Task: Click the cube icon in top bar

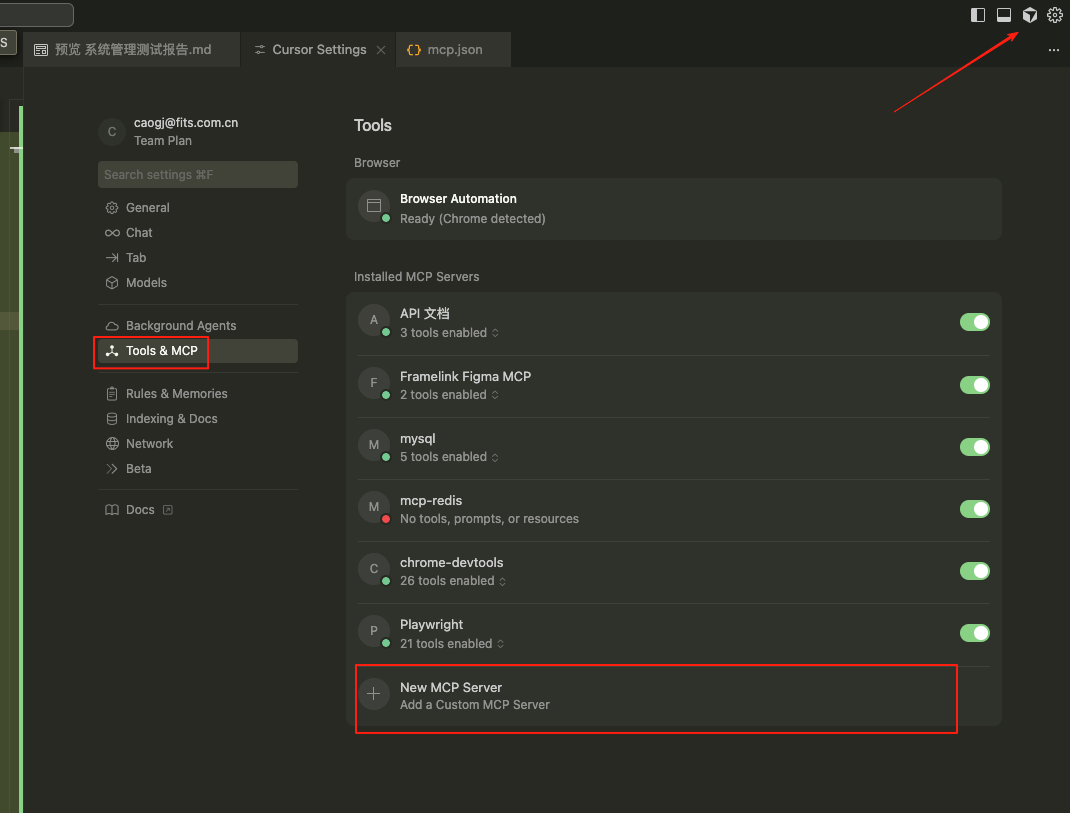Action: [x=1029, y=15]
